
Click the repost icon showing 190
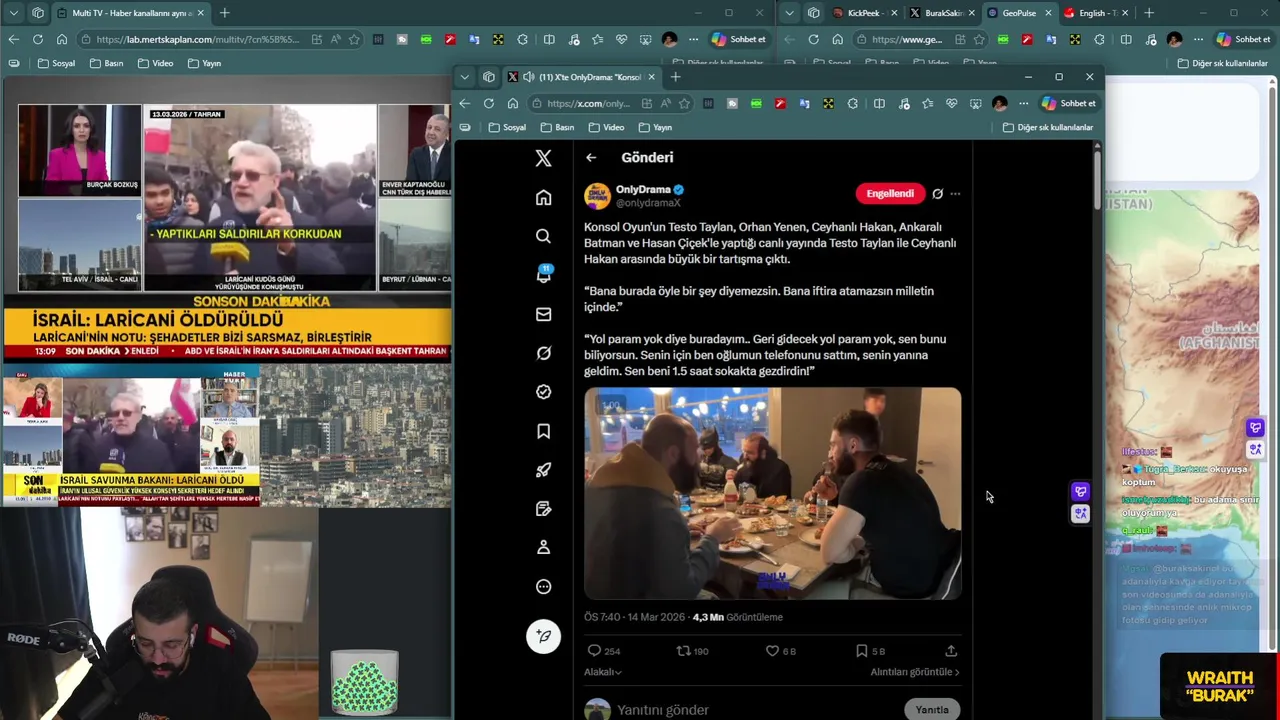[684, 651]
